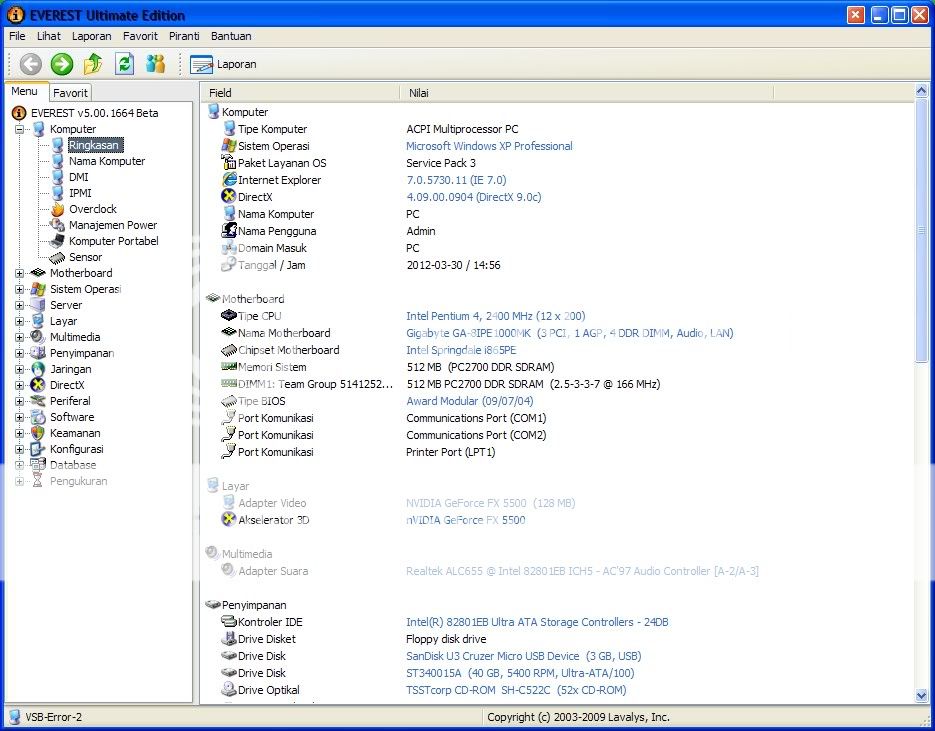This screenshot has height=731, width=935.
Task: Open the Laporan menu in menu bar
Action: tap(91, 36)
